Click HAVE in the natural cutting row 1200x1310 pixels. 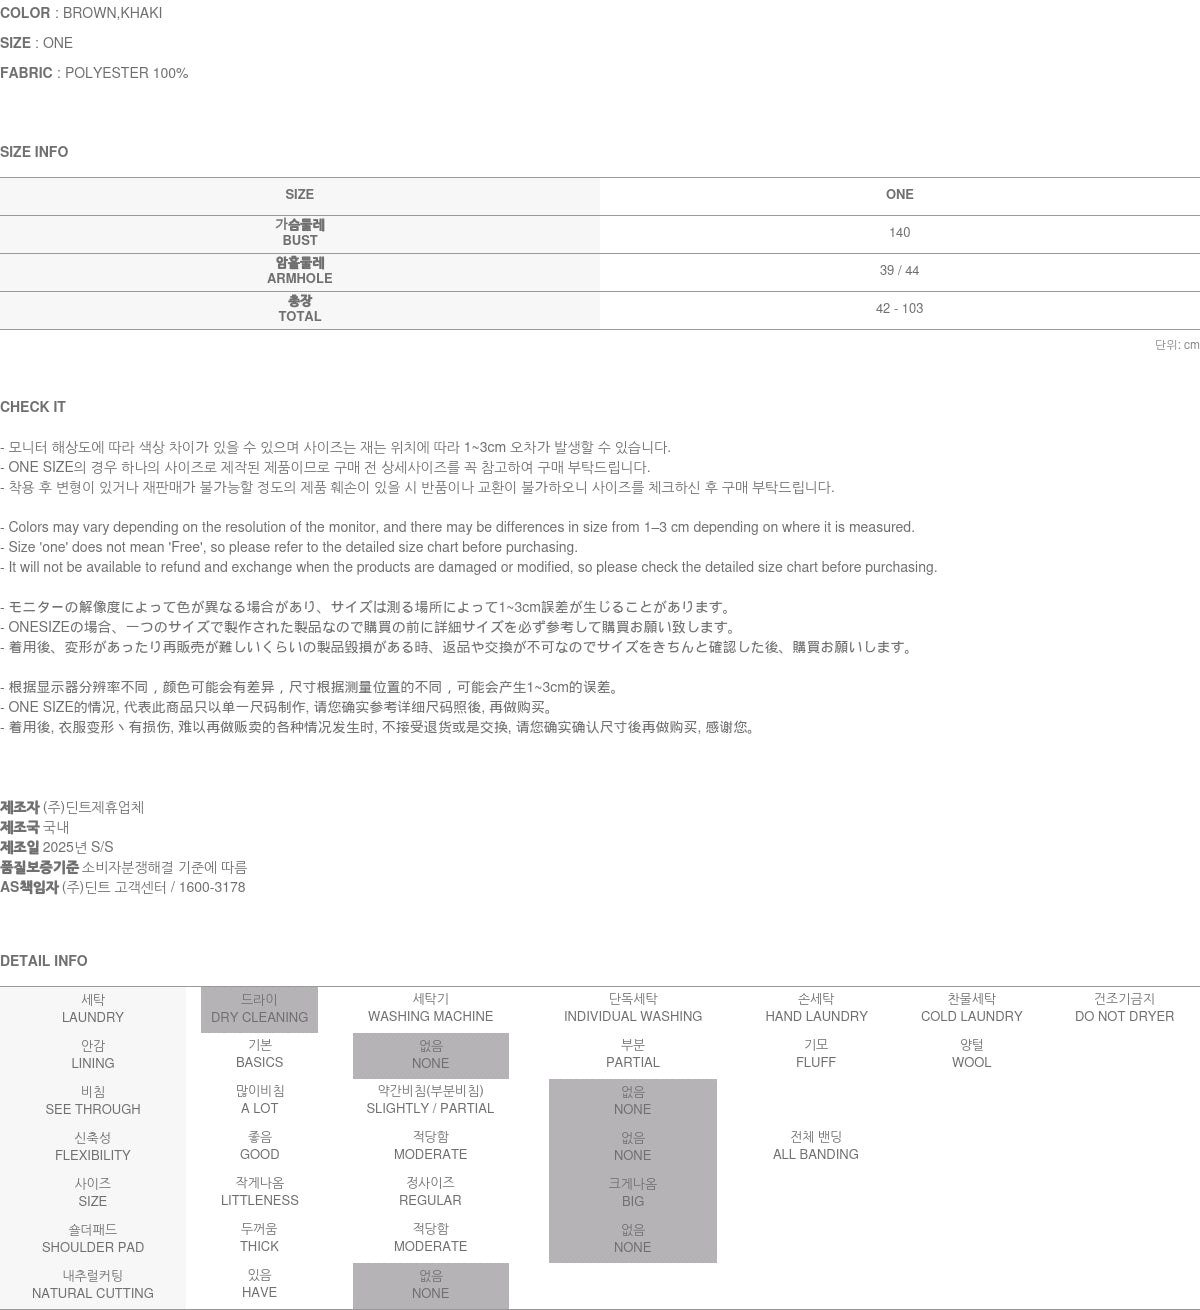[x=259, y=1284]
